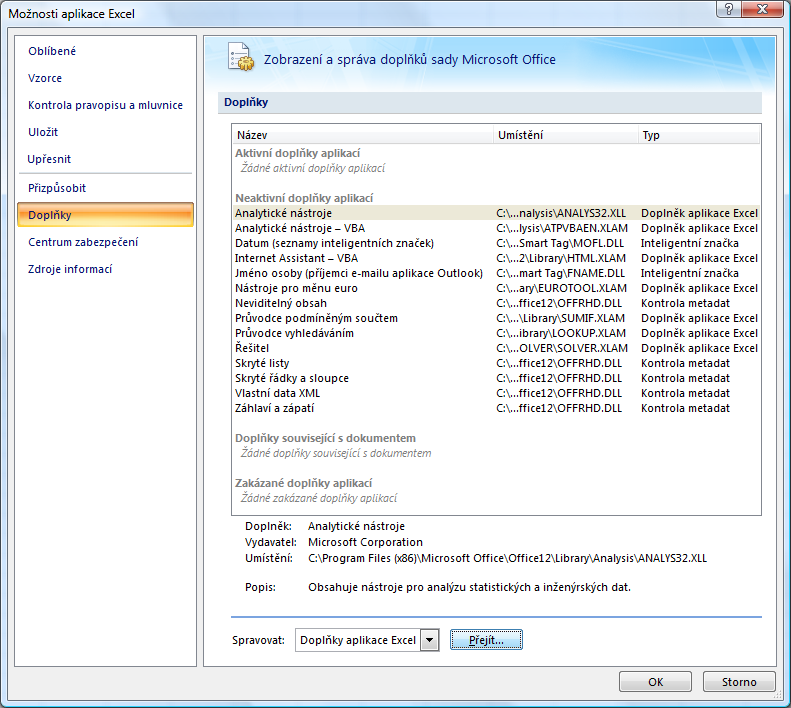This screenshot has width=791, height=708.
Task: Sort add-ins by Název column header
Action: tap(363, 135)
